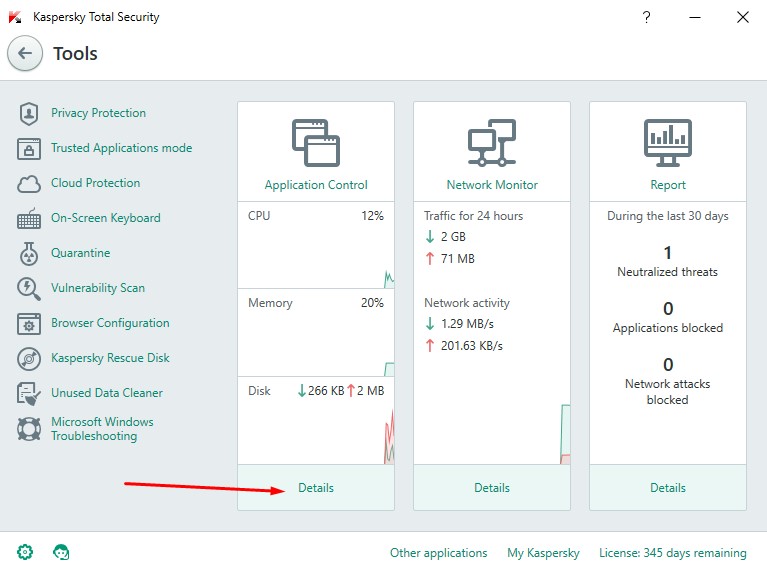Viewport: 767px width, 570px height.
Task: Click the Microsoft Windows Troubleshooting lifebuoy icon
Action: pos(29,429)
